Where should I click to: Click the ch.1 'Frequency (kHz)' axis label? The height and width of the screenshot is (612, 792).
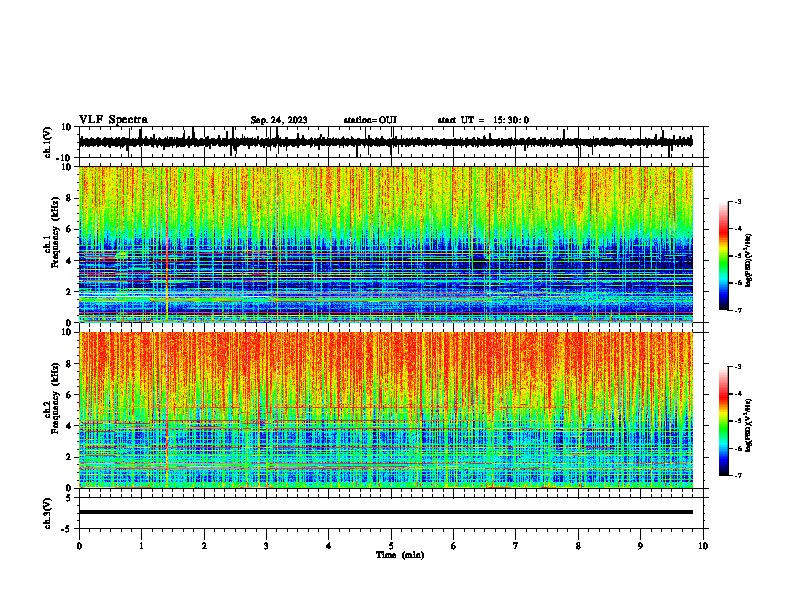55,232
